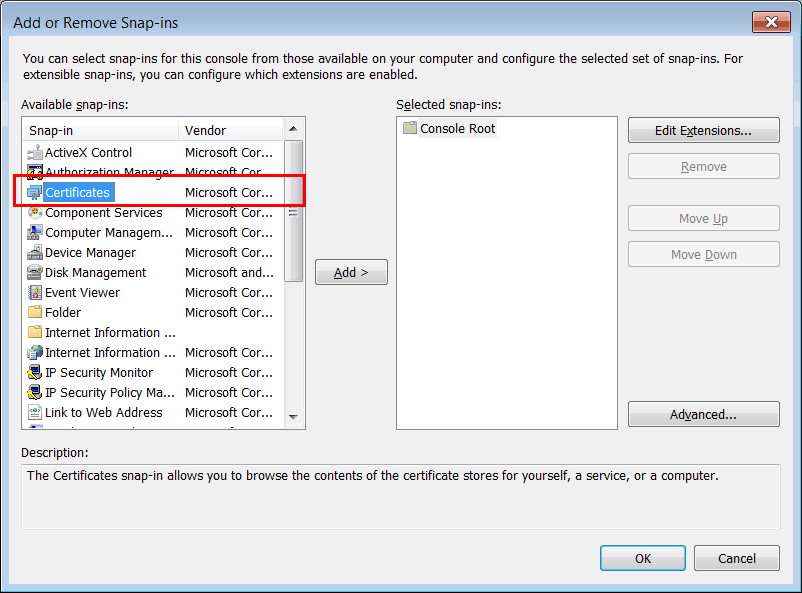Click the scroll up arrow in snap-ins list
802x593 pixels.
tap(293, 129)
